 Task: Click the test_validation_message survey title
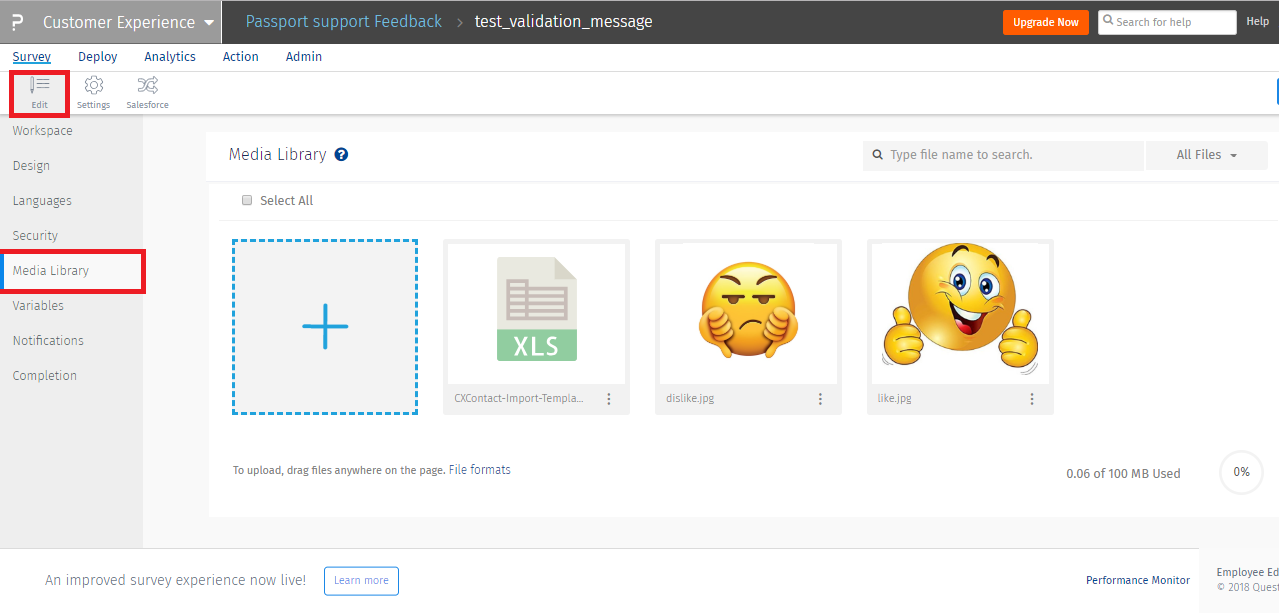[x=564, y=22]
